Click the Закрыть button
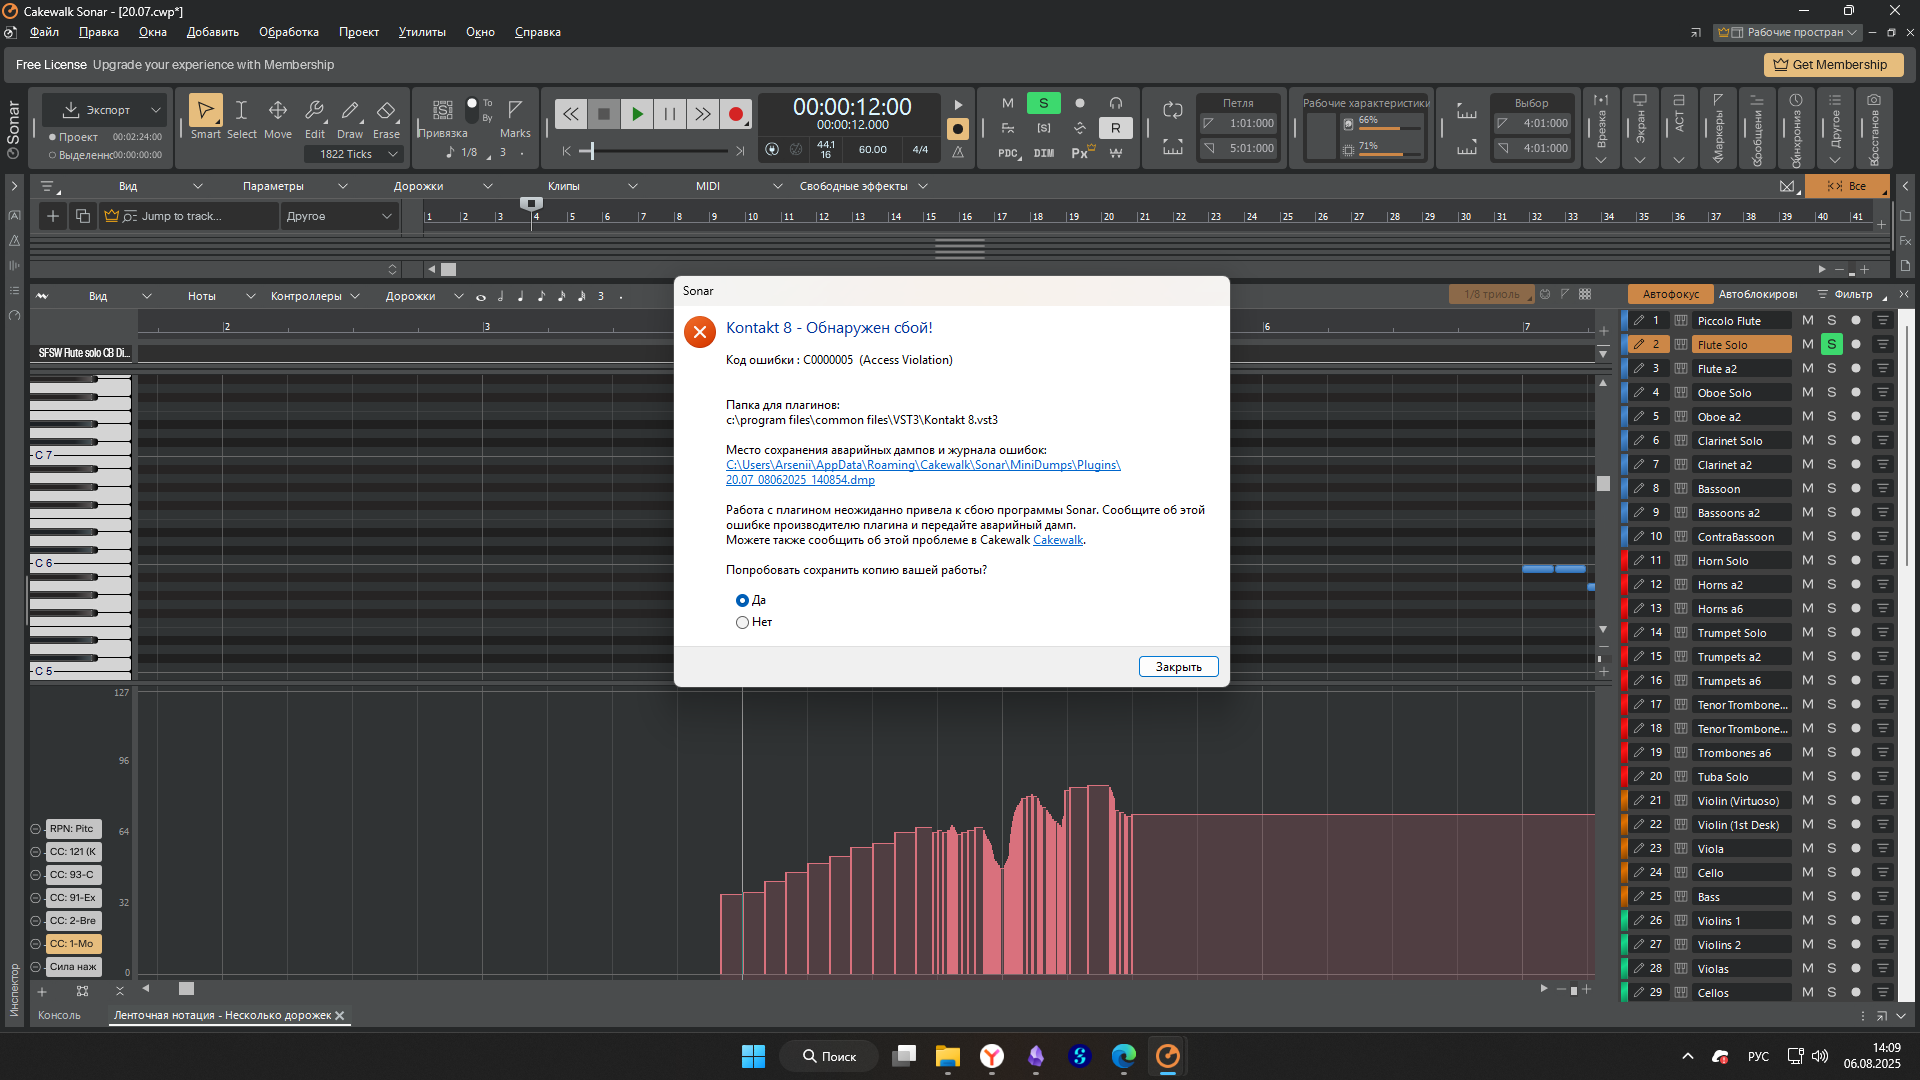The height and width of the screenshot is (1080, 1920). coord(1178,667)
